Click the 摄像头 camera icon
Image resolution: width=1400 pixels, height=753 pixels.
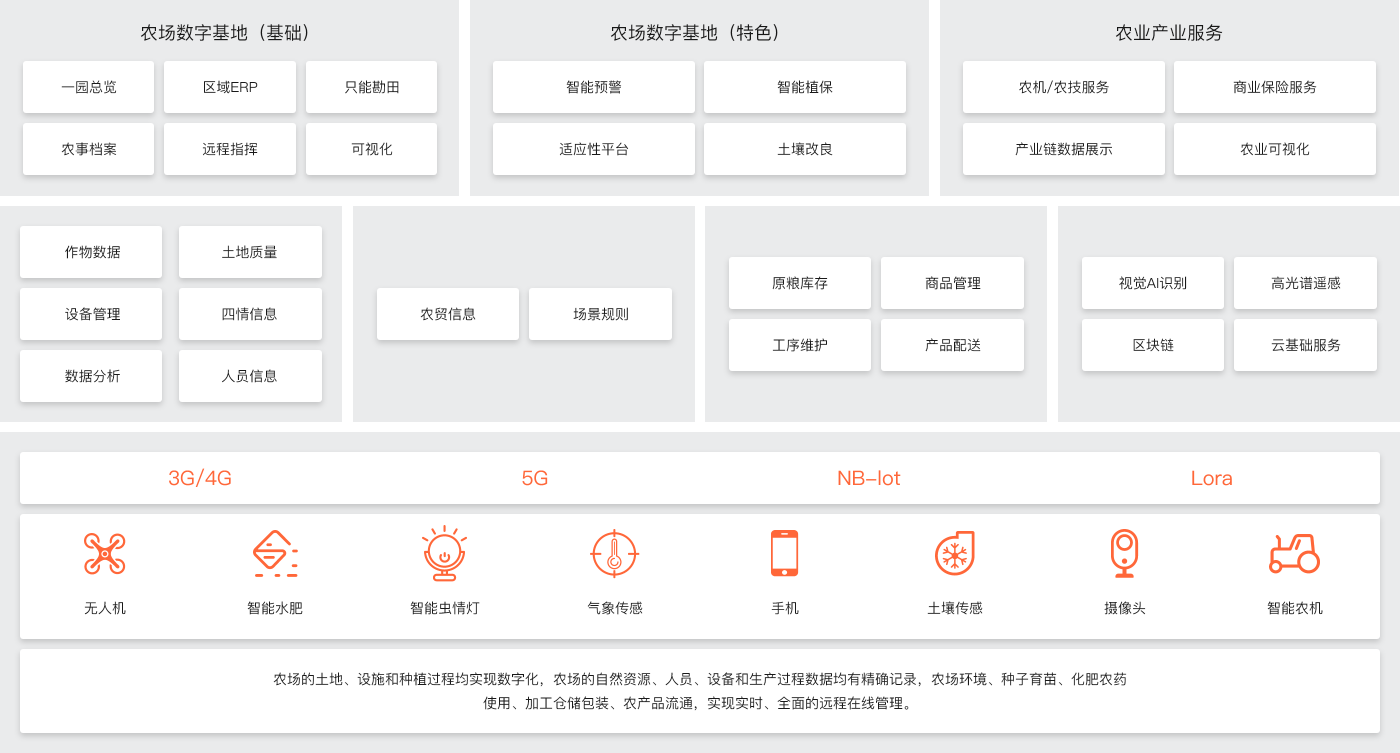pyautogui.click(x=1125, y=553)
